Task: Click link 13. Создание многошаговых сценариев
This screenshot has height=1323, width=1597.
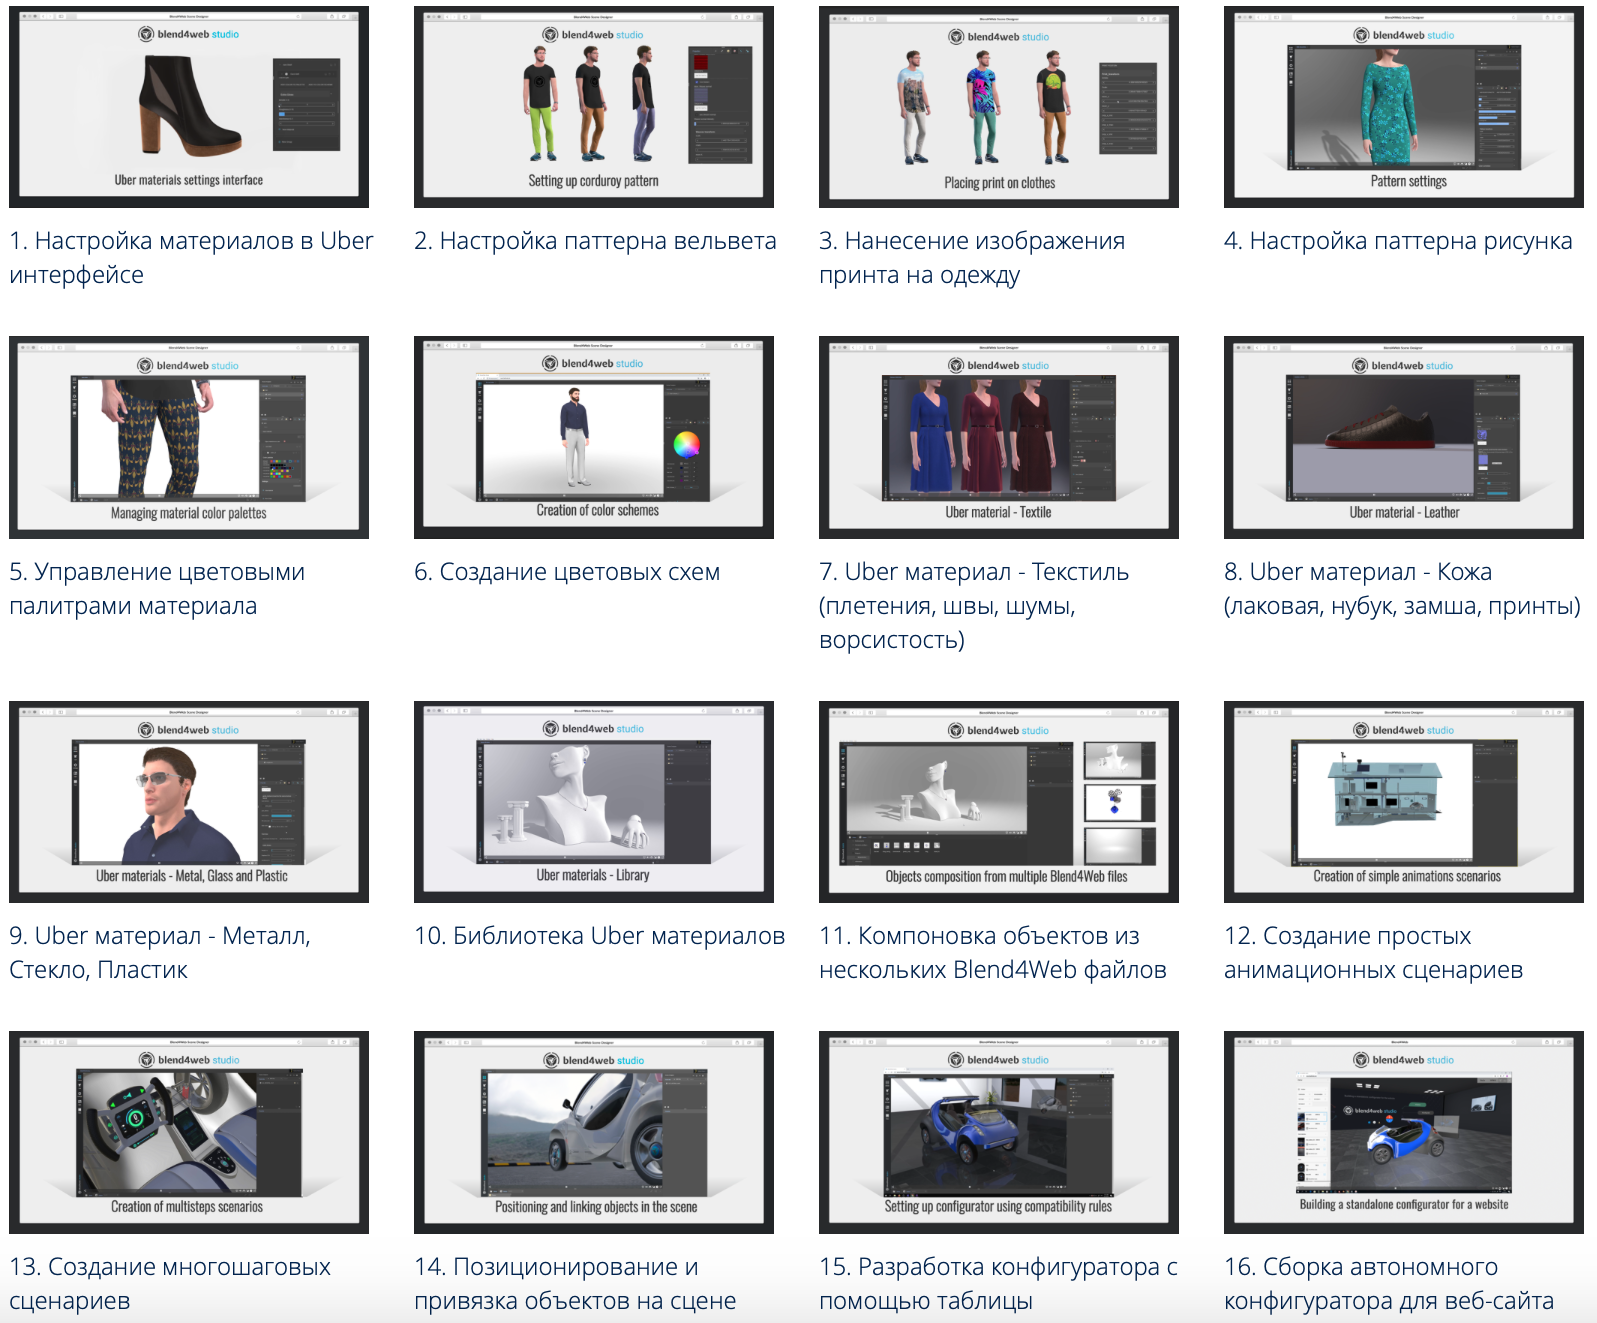Action: point(170,1284)
